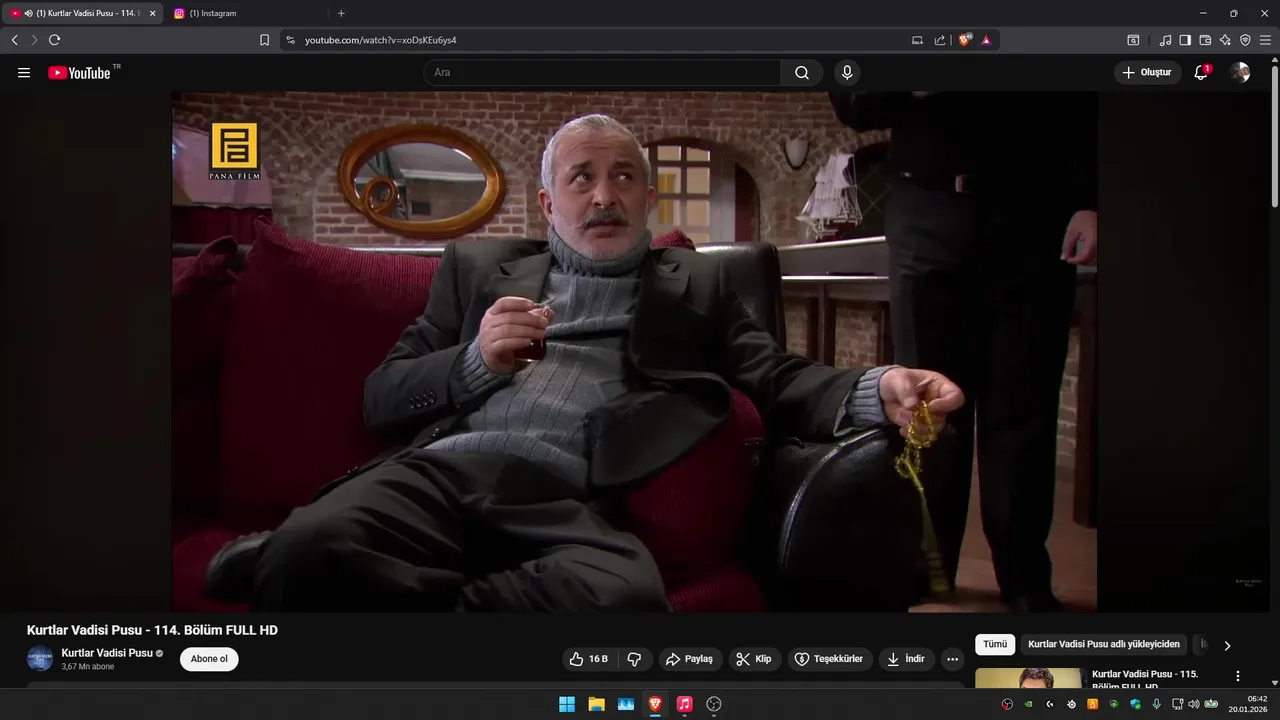
Task: Open a new browser tab
Action: [x=341, y=13]
